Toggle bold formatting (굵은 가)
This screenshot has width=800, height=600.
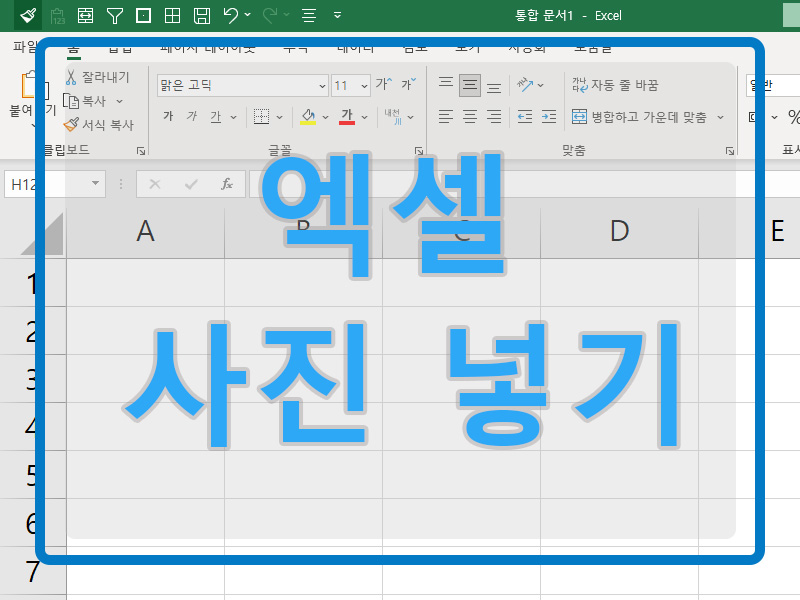[168, 116]
